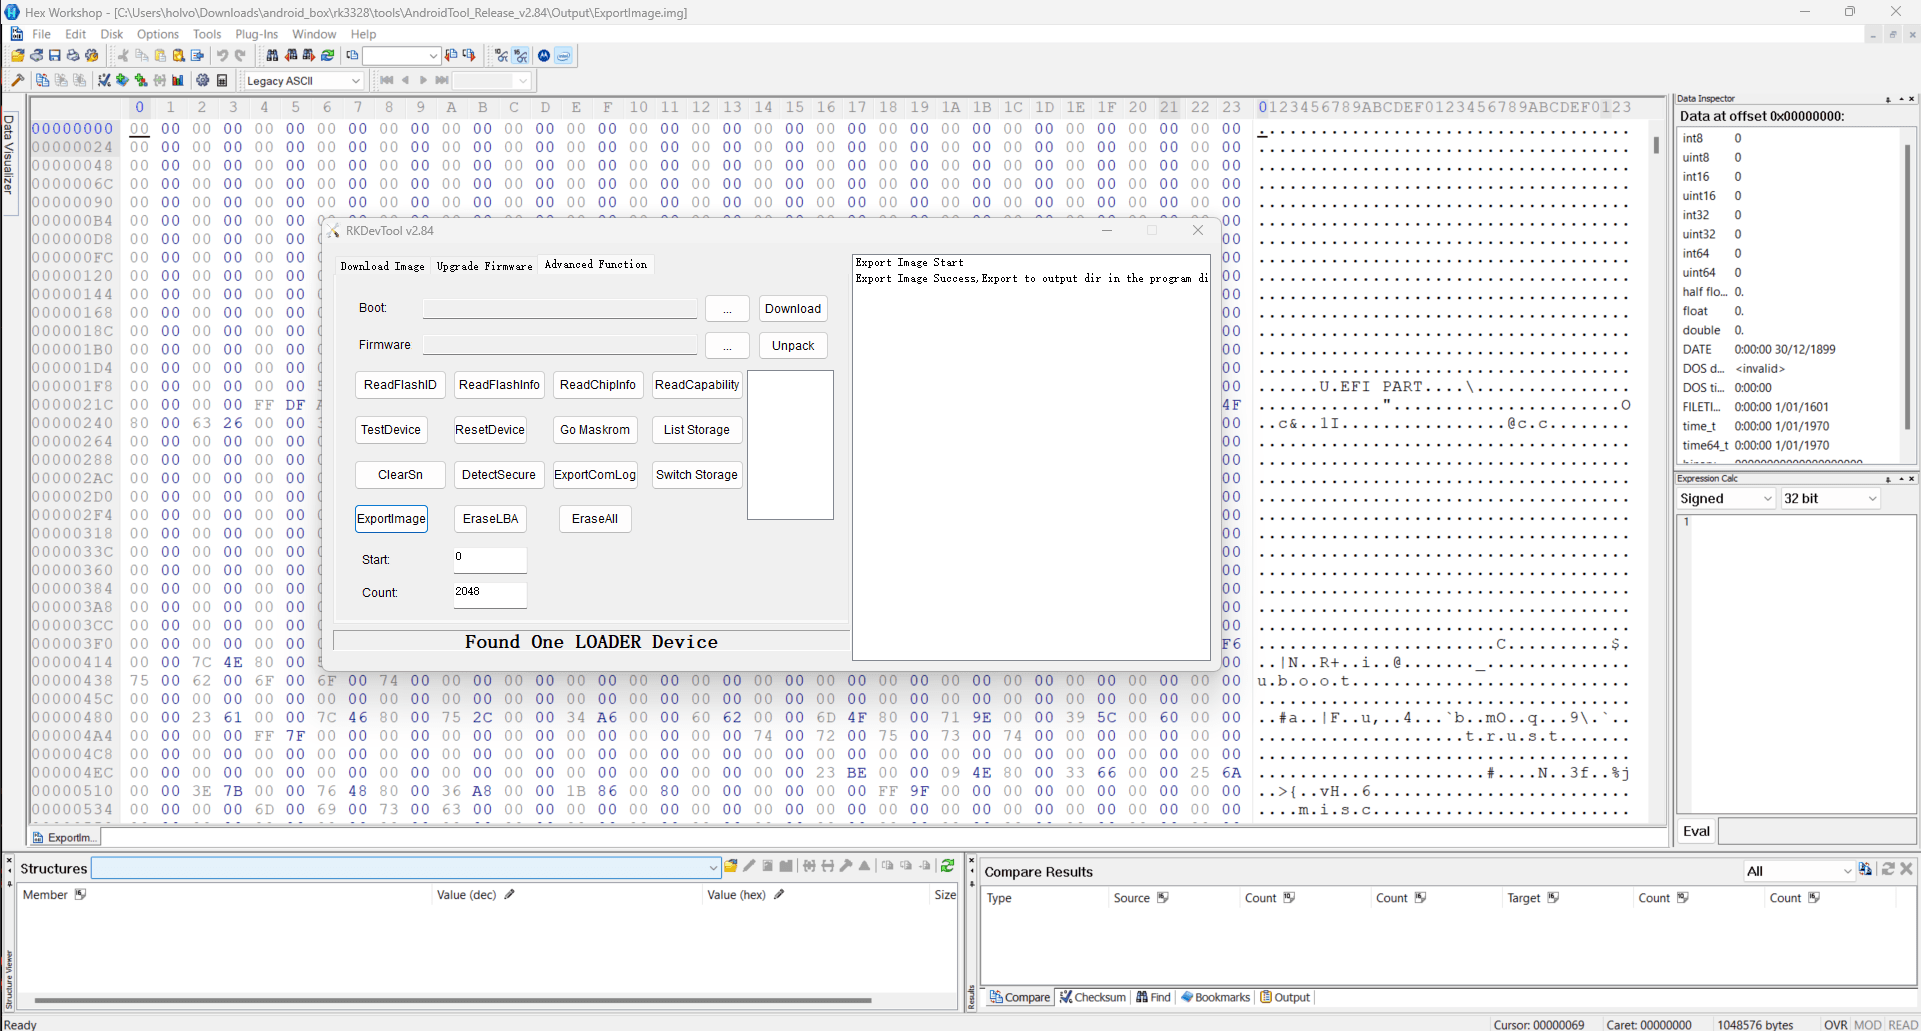Click the Count value field in RKDevTool
This screenshot has width=1921, height=1031.
[490, 594]
